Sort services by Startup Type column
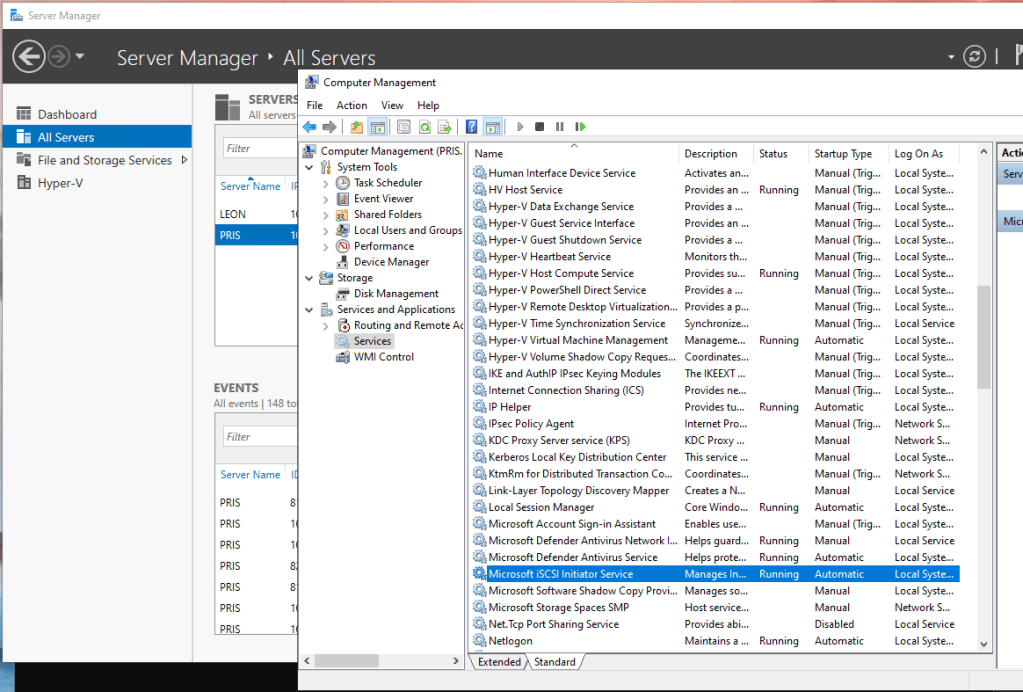 pyautogui.click(x=843, y=154)
